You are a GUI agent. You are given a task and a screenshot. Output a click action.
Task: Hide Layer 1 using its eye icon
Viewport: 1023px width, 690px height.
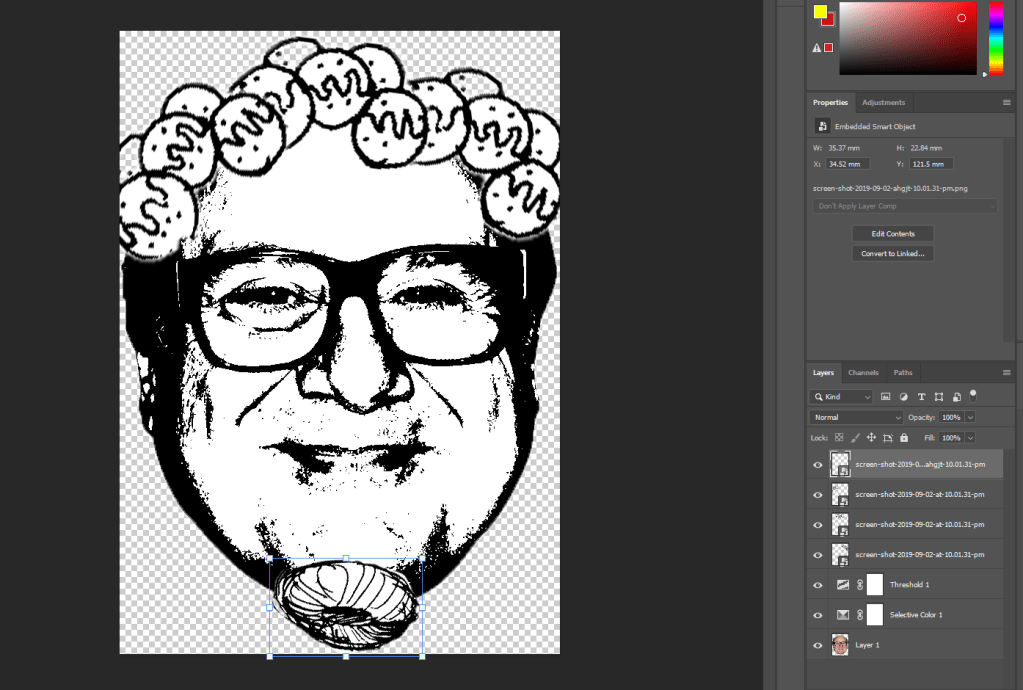(818, 645)
